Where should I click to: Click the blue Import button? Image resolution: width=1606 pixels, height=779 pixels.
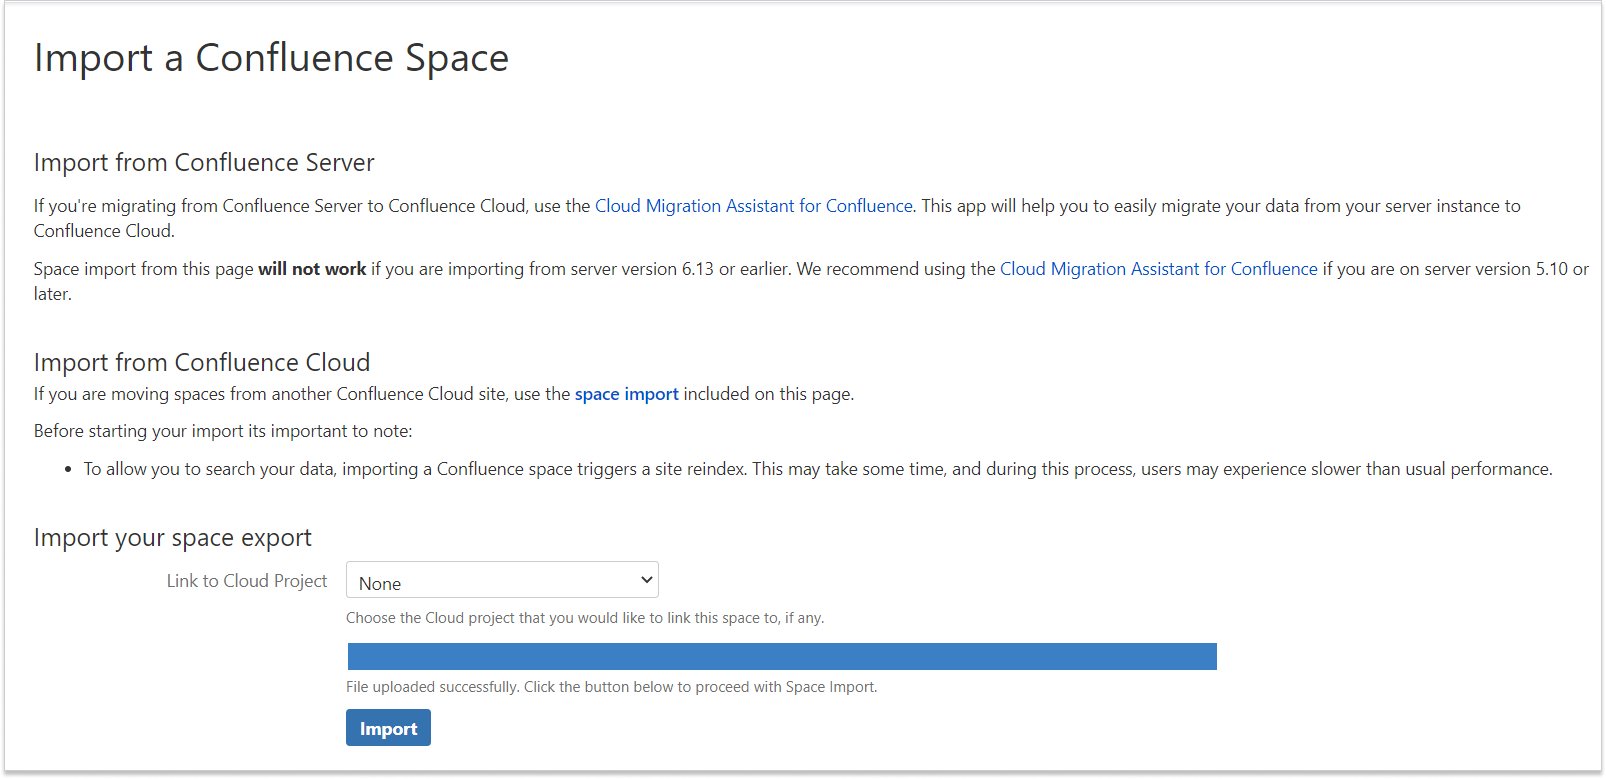point(388,728)
